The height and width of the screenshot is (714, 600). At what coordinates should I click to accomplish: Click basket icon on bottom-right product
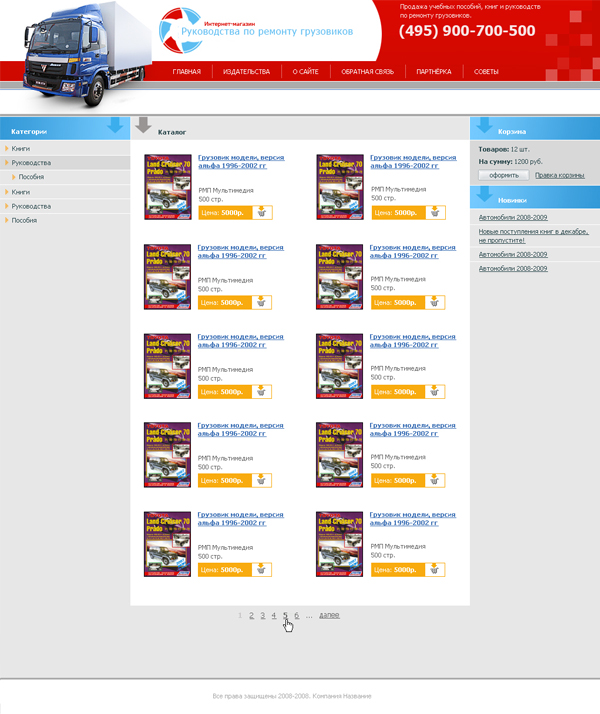click(x=434, y=569)
